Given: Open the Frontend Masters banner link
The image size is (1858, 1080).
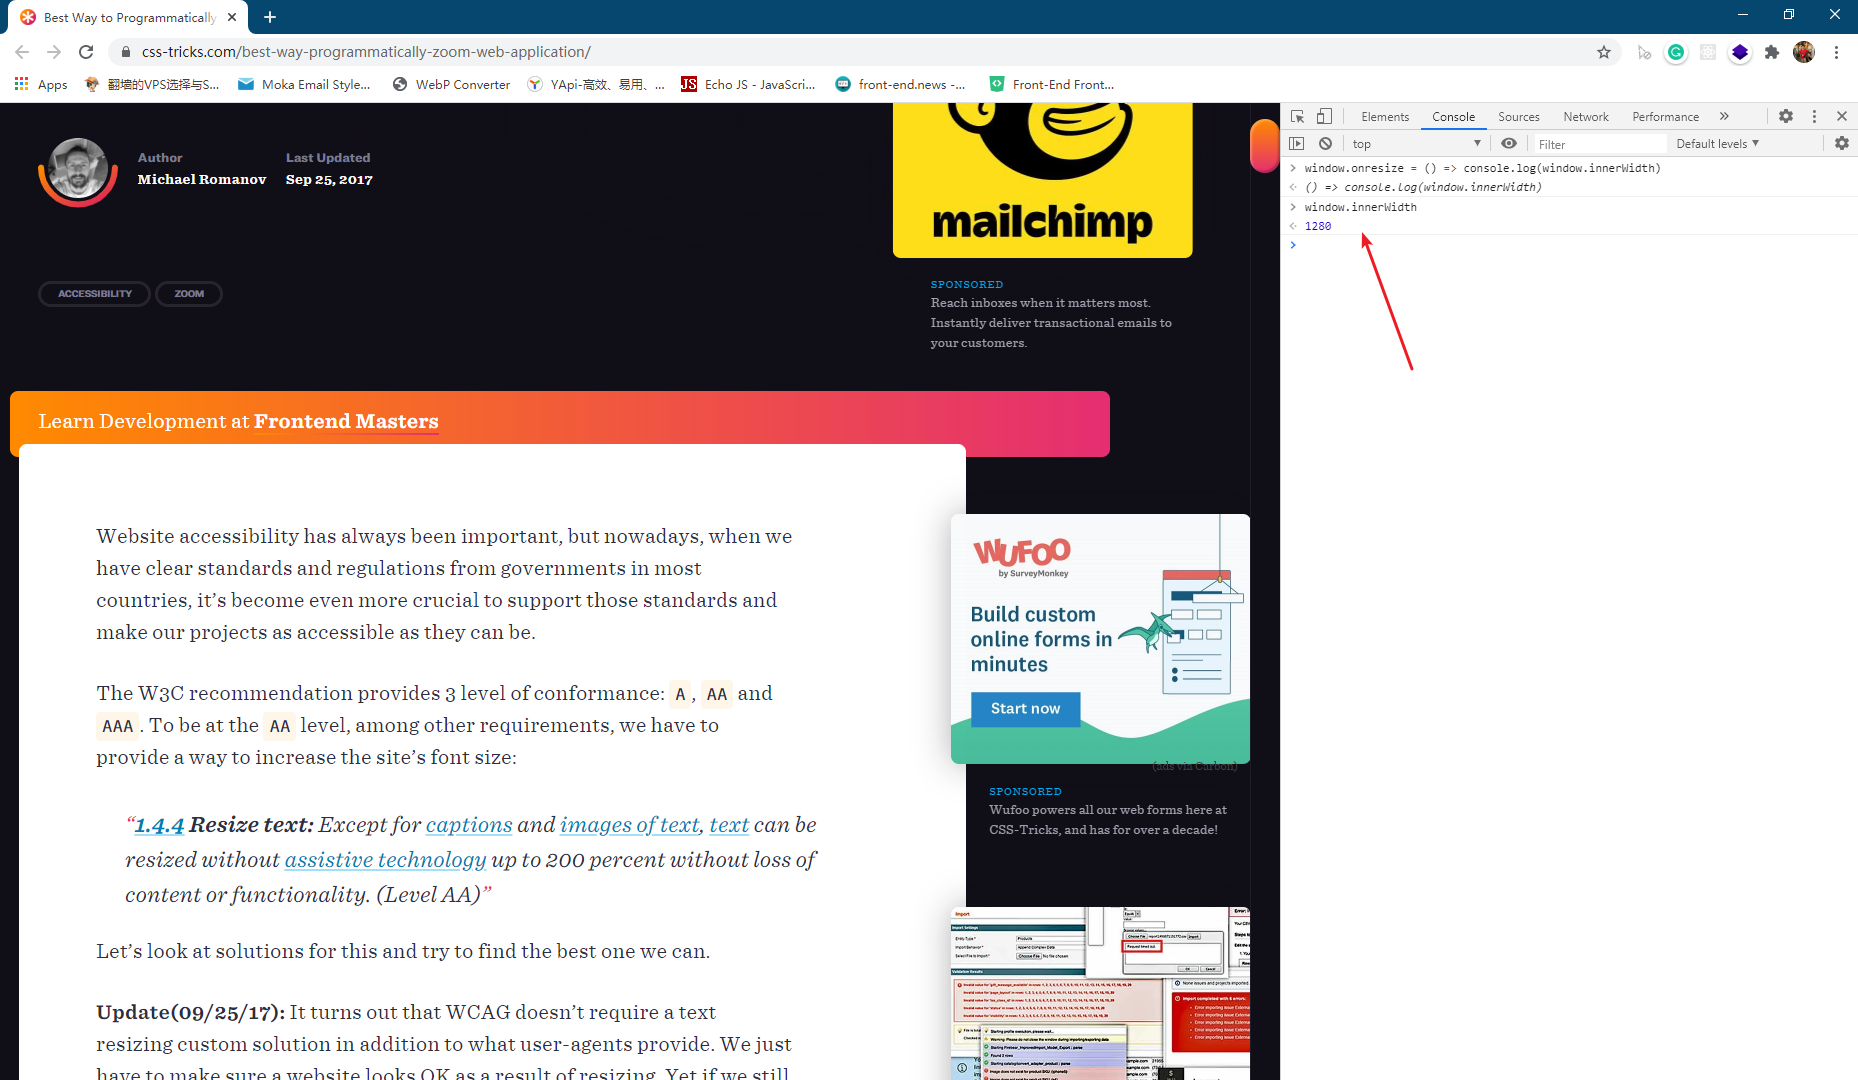Looking at the screenshot, I should (345, 421).
